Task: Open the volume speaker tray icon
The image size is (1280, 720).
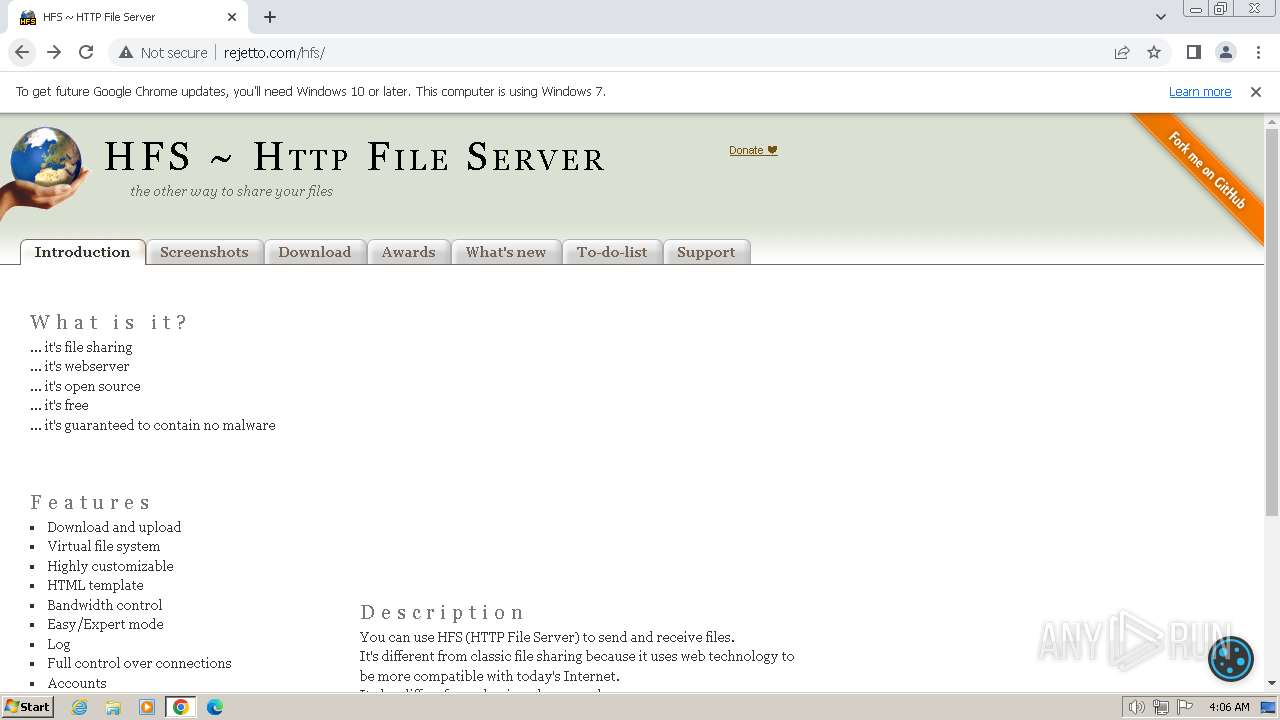Action: (1136, 707)
